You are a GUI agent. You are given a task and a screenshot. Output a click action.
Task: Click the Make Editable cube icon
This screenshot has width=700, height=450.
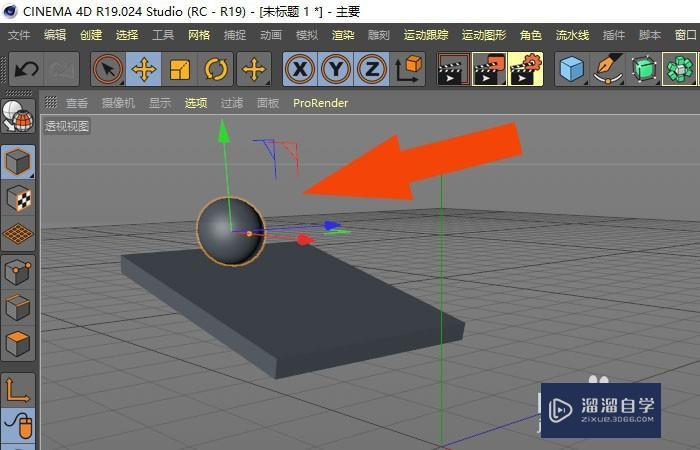pos(18,162)
